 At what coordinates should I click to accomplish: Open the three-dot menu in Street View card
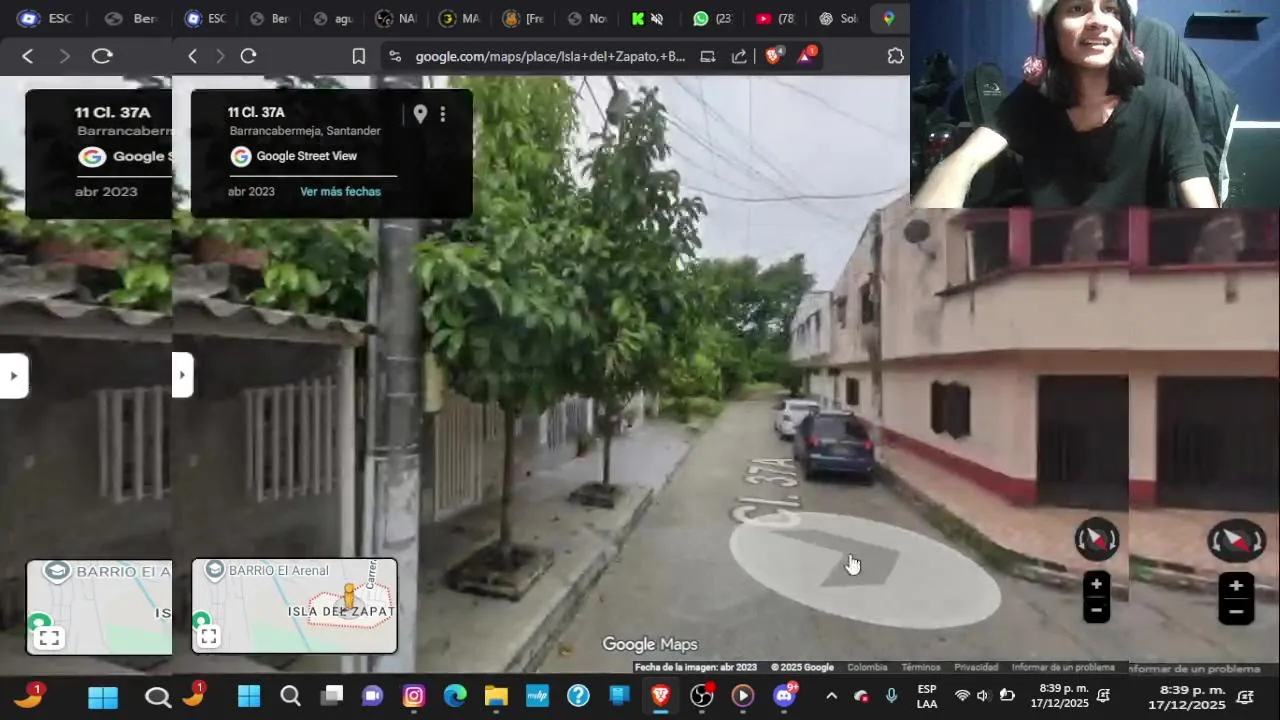[443, 114]
